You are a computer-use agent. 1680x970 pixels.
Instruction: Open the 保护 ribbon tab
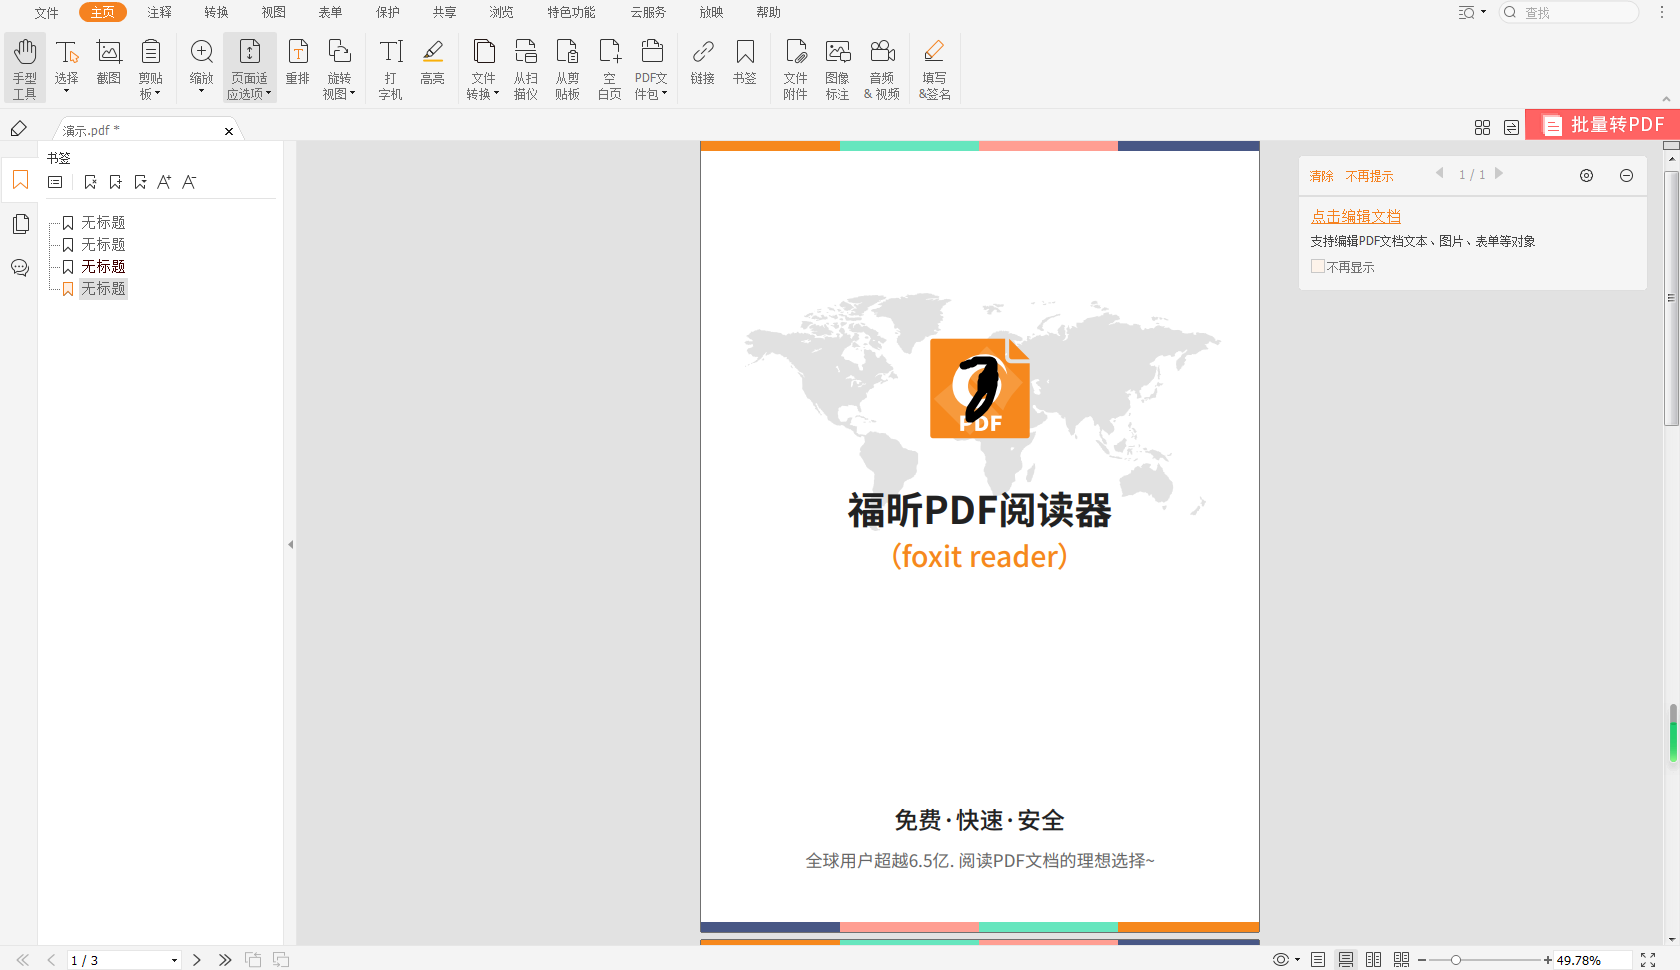388,13
